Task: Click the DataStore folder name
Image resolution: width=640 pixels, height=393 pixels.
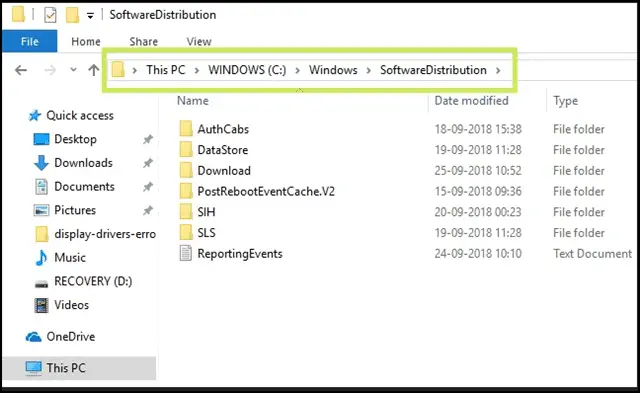Action: (222, 150)
